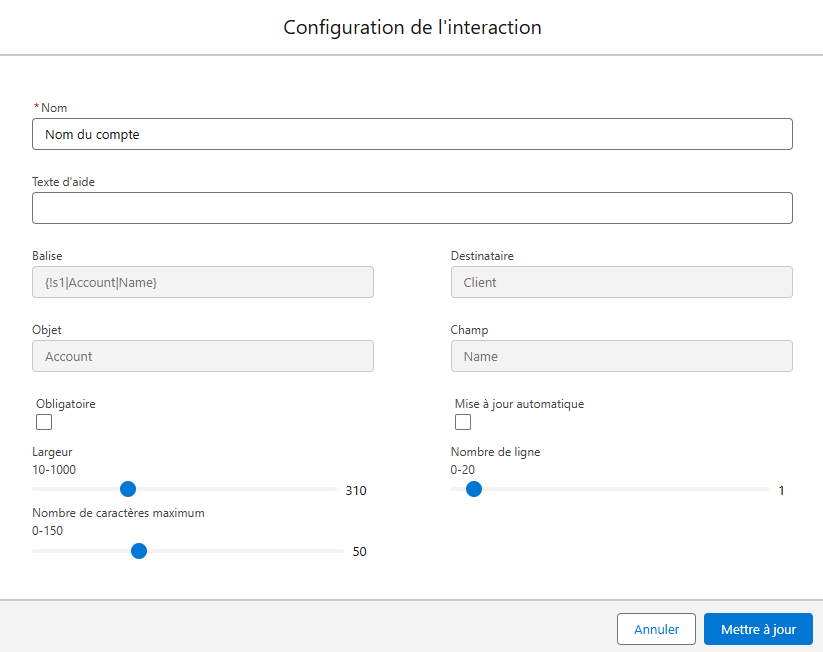Screen dimensions: 823x652
Task: Click the Objet field showing Account
Action: tap(203, 356)
